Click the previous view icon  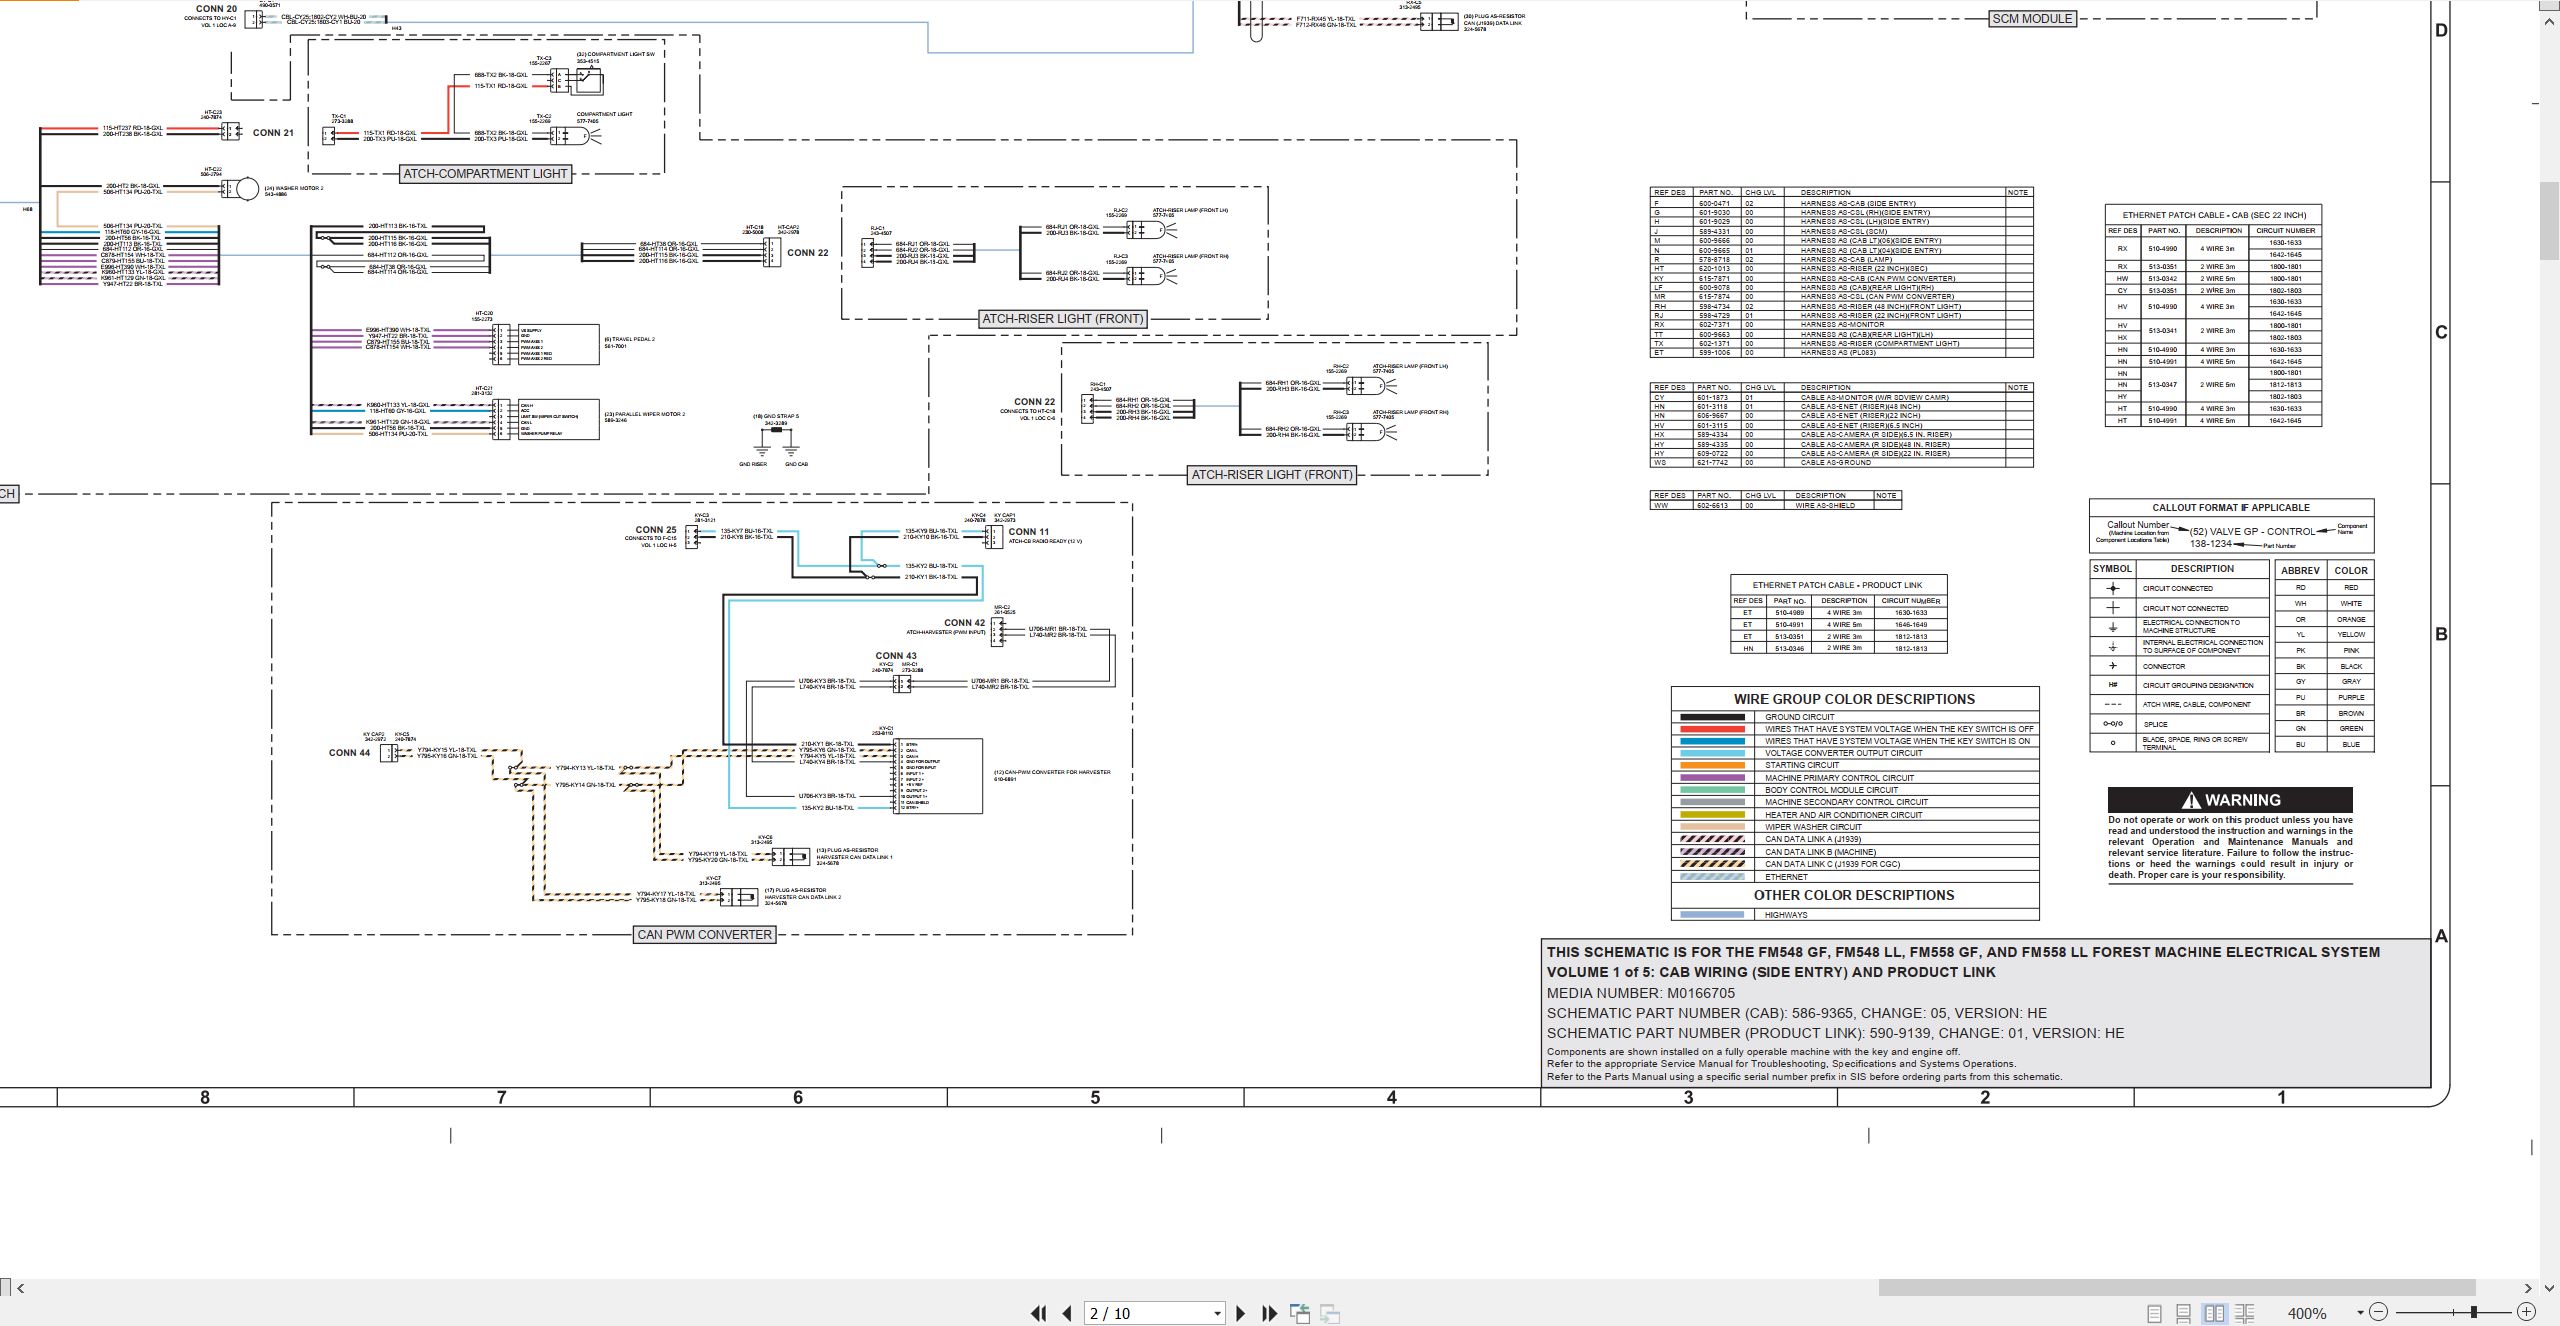[x=1300, y=1313]
